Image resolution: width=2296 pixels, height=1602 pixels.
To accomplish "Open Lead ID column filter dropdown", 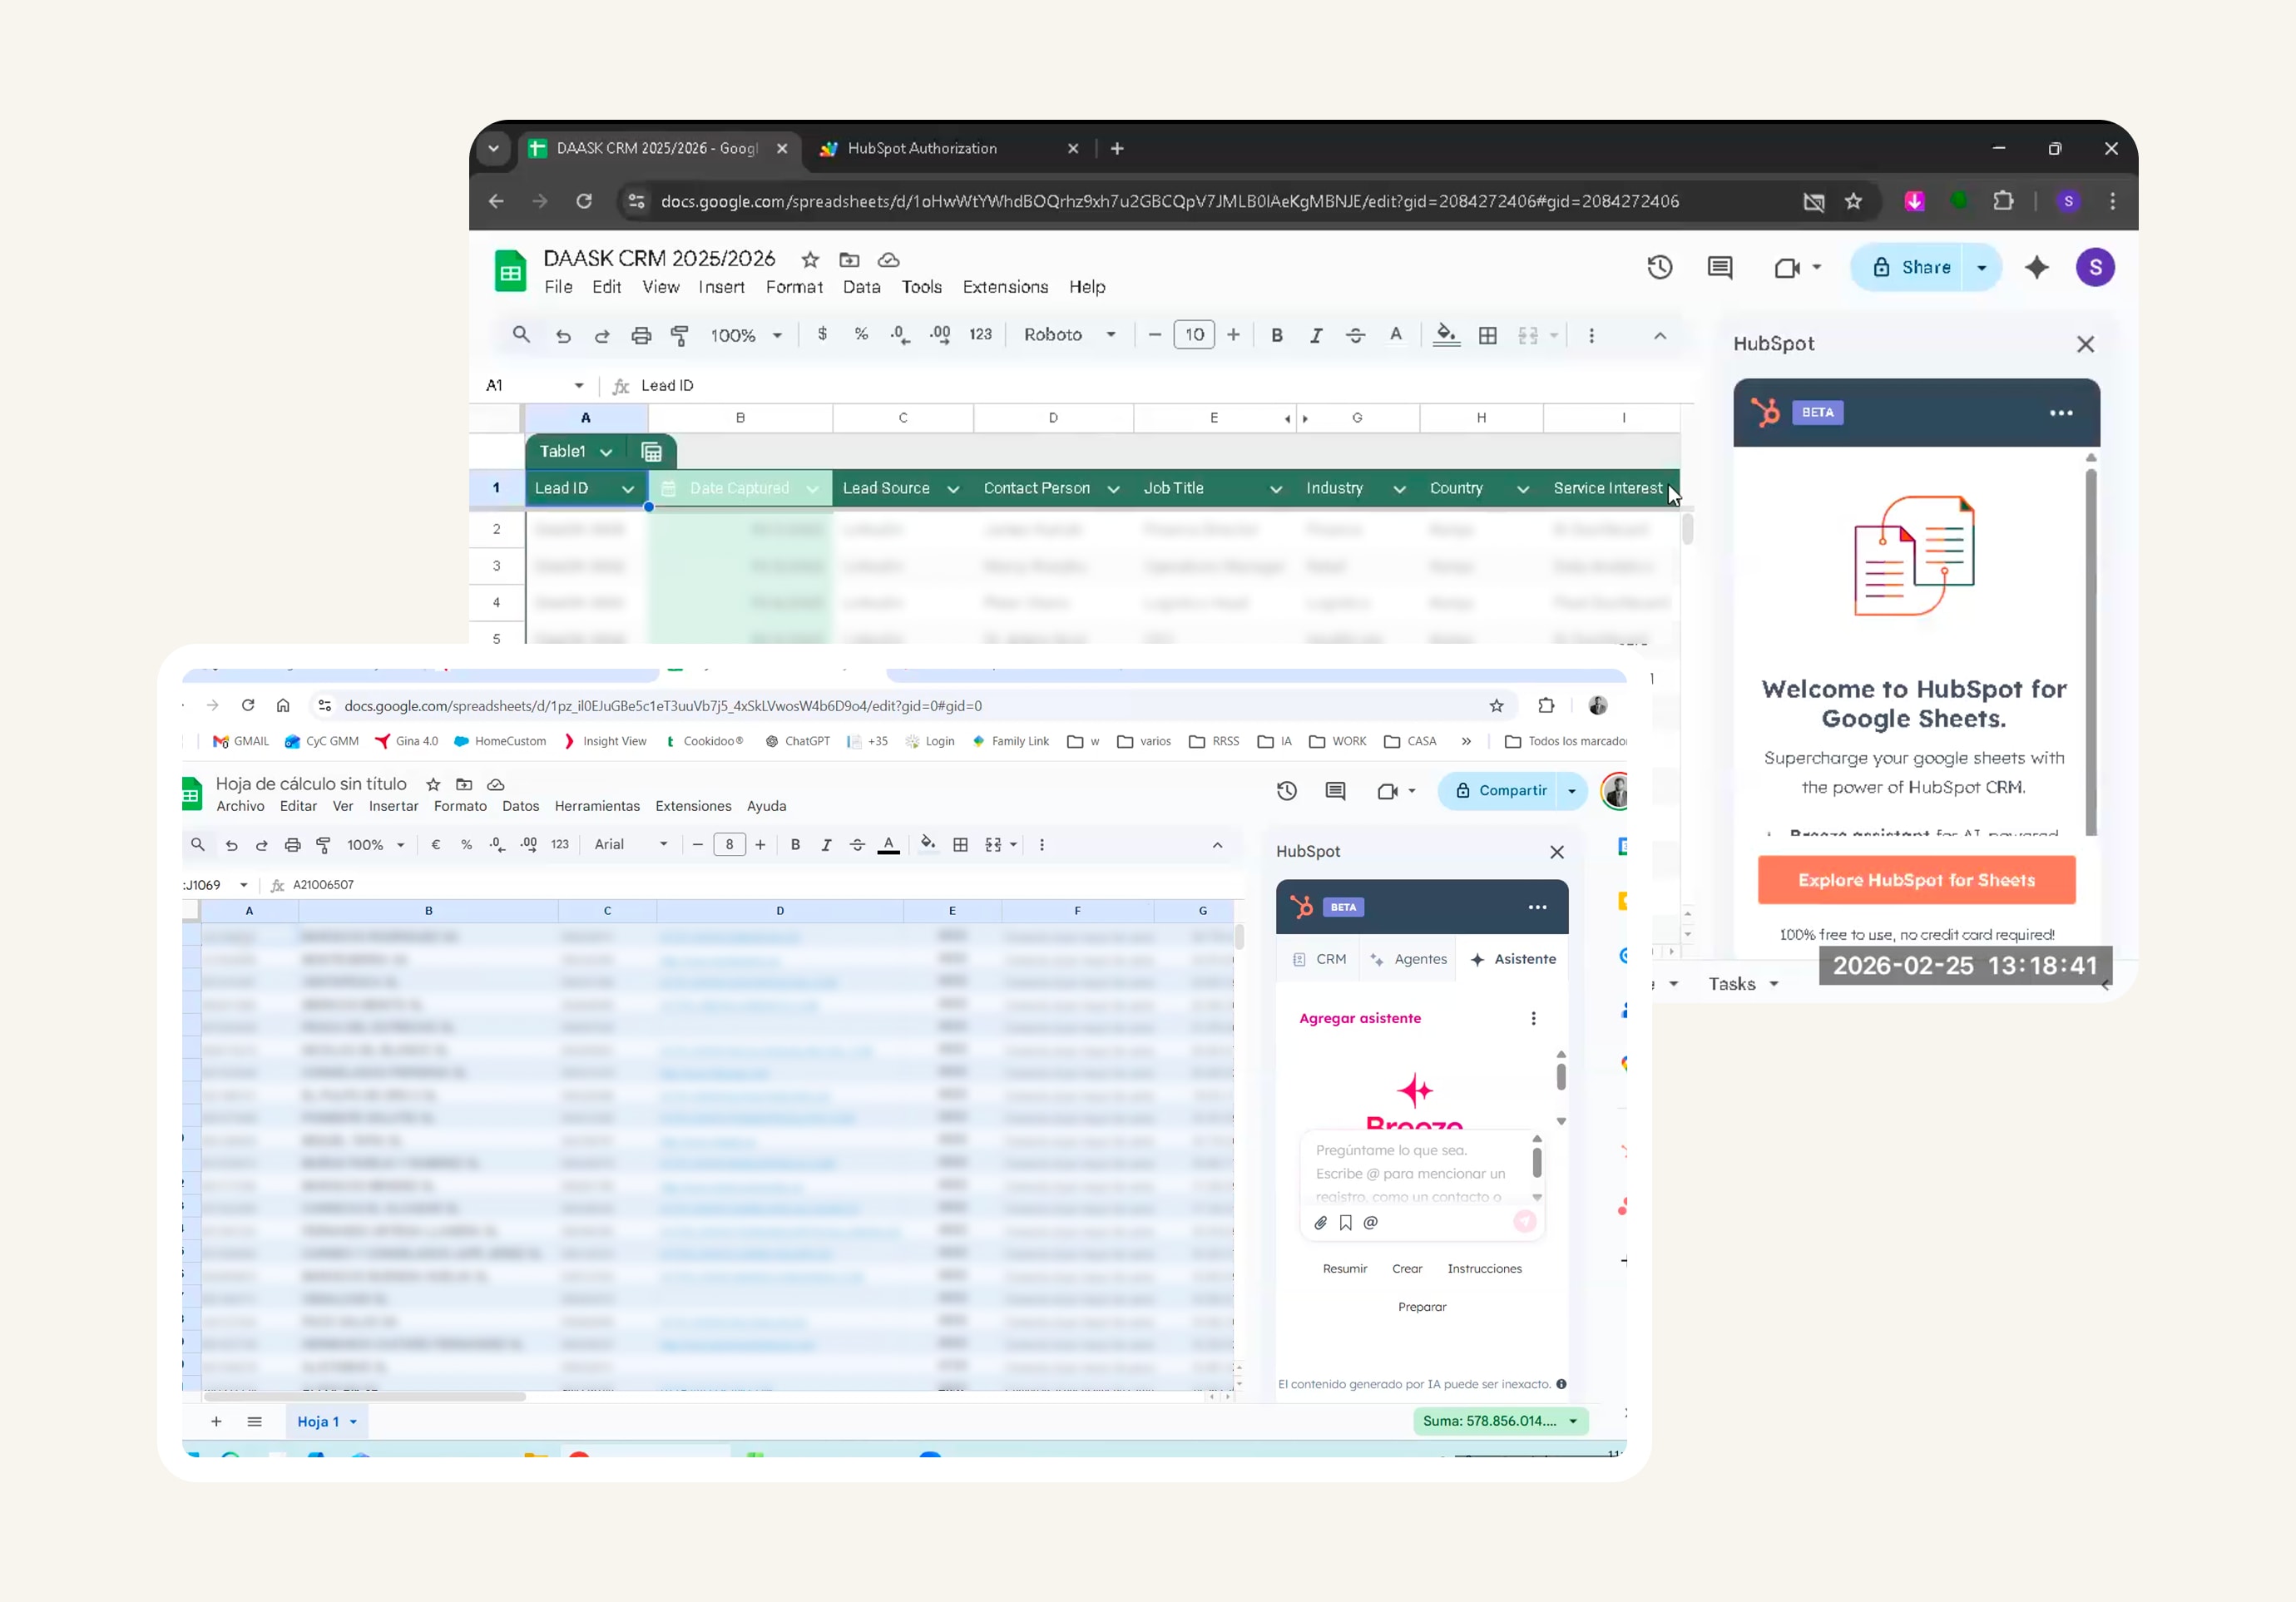I will coord(628,489).
